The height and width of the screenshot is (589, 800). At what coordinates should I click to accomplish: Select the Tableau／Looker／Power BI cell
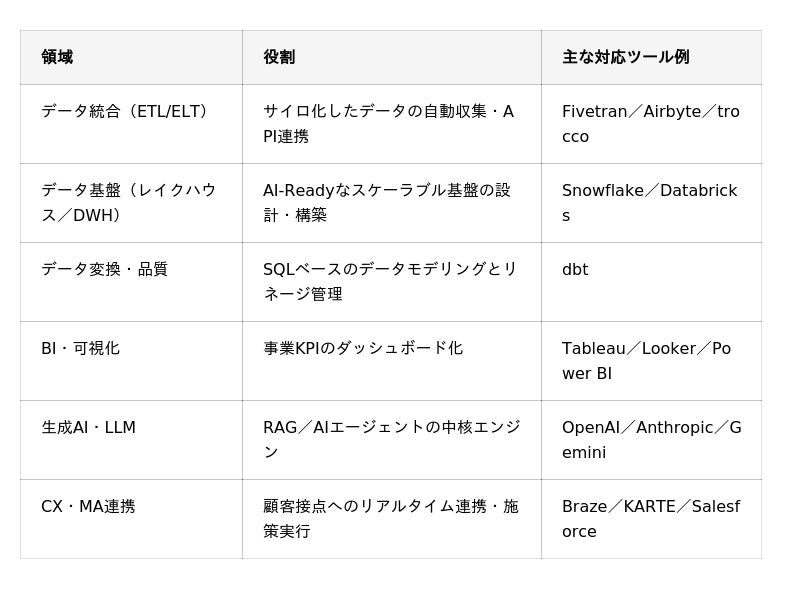pos(652,361)
